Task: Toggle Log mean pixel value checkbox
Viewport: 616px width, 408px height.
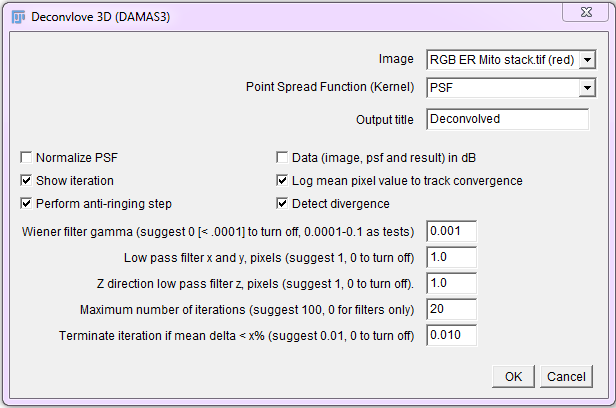Action: click(x=282, y=181)
